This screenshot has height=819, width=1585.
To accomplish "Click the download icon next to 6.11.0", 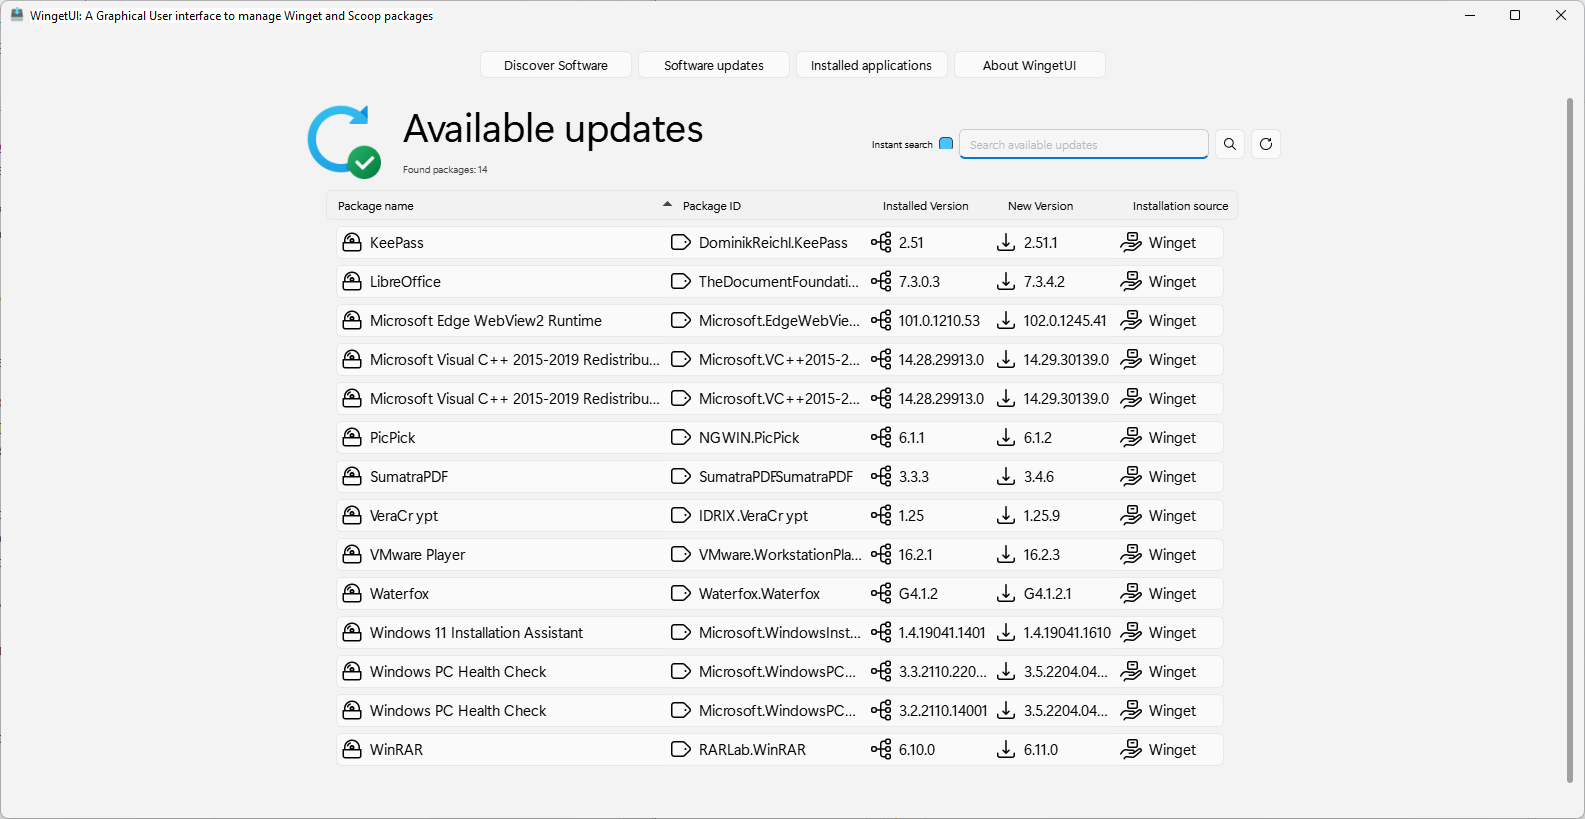I will (1006, 749).
